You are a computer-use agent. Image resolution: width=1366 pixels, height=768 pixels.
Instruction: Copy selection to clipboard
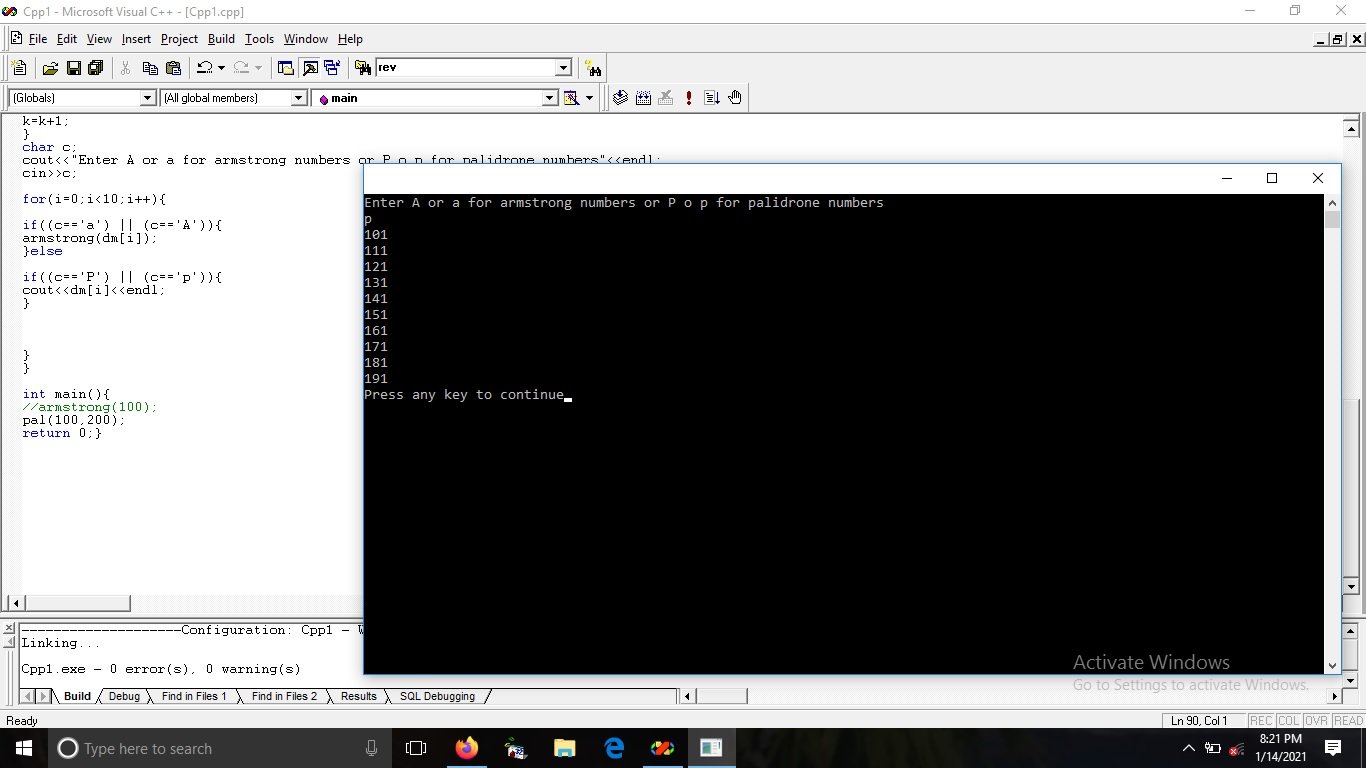click(150, 68)
